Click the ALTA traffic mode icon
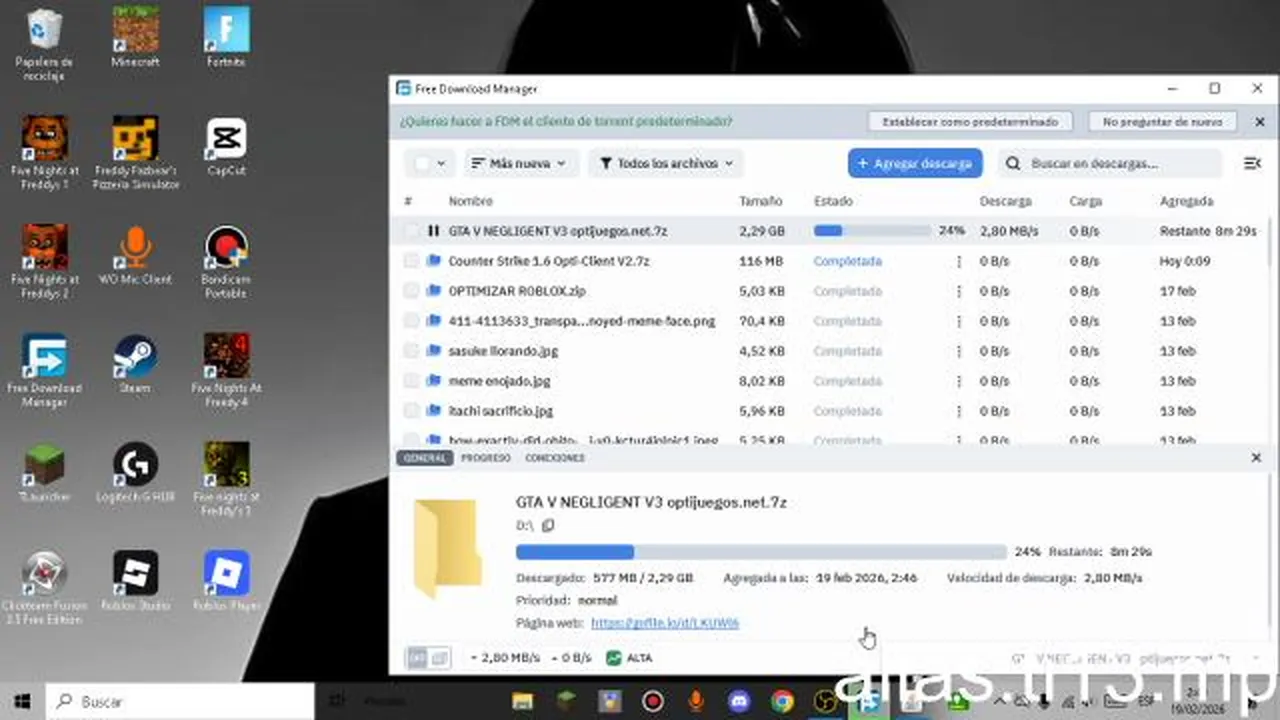 point(614,658)
